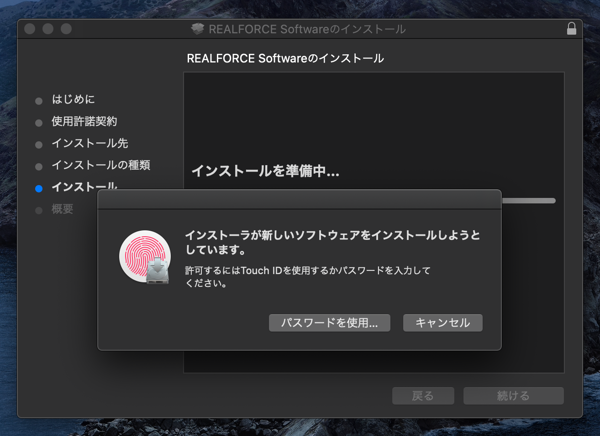Click the 続ける button
This screenshot has height=436, width=600.
(x=514, y=396)
